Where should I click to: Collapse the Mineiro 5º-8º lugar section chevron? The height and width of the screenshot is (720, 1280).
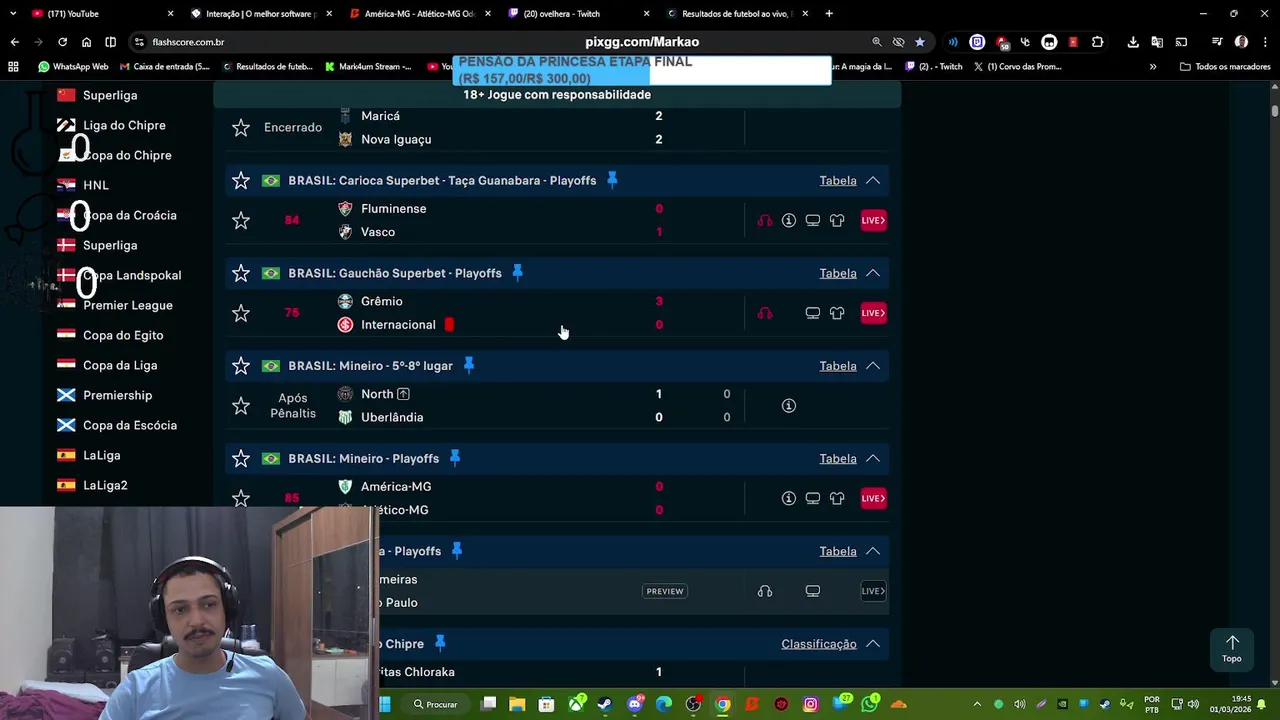[x=873, y=366]
